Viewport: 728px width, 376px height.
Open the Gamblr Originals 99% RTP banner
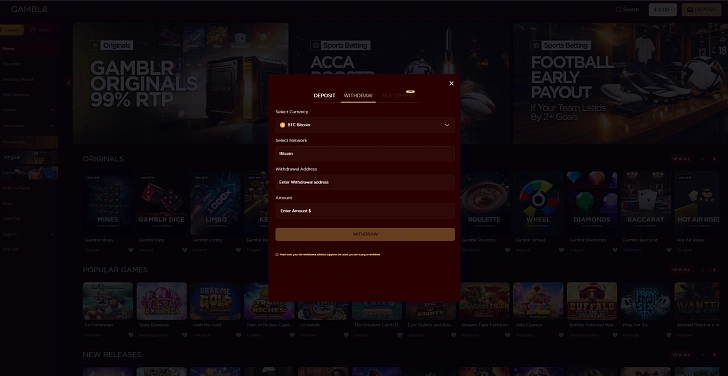[181, 84]
